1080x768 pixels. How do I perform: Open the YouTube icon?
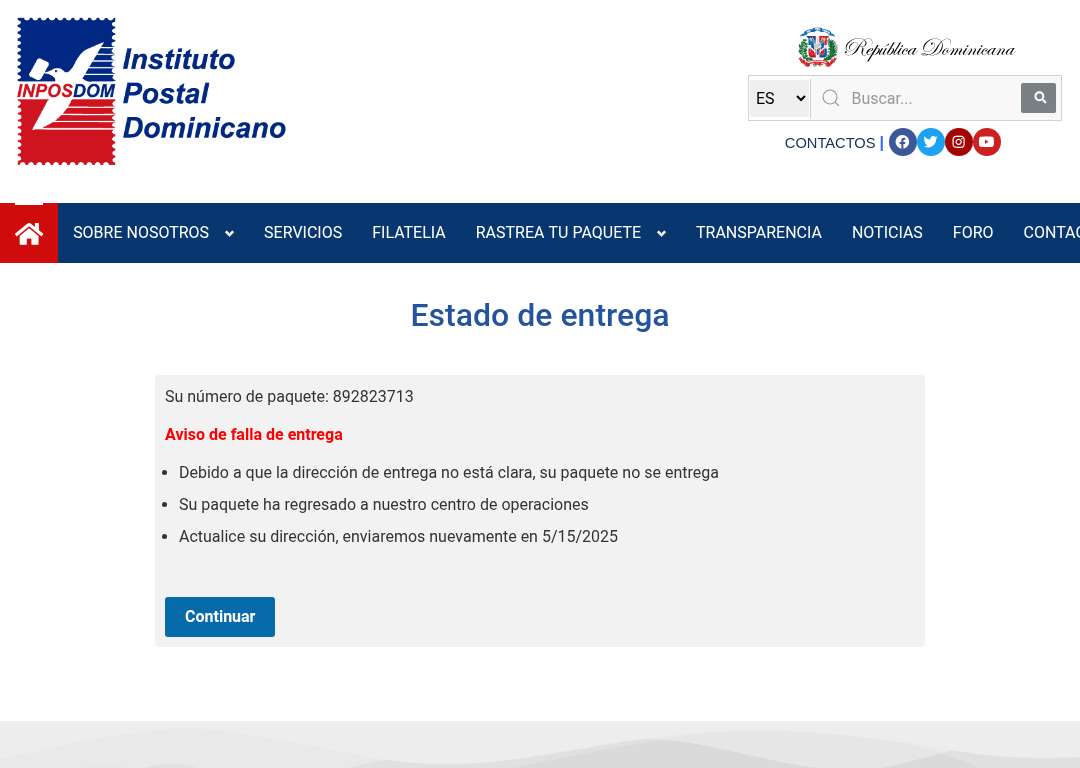click(986, 142)
